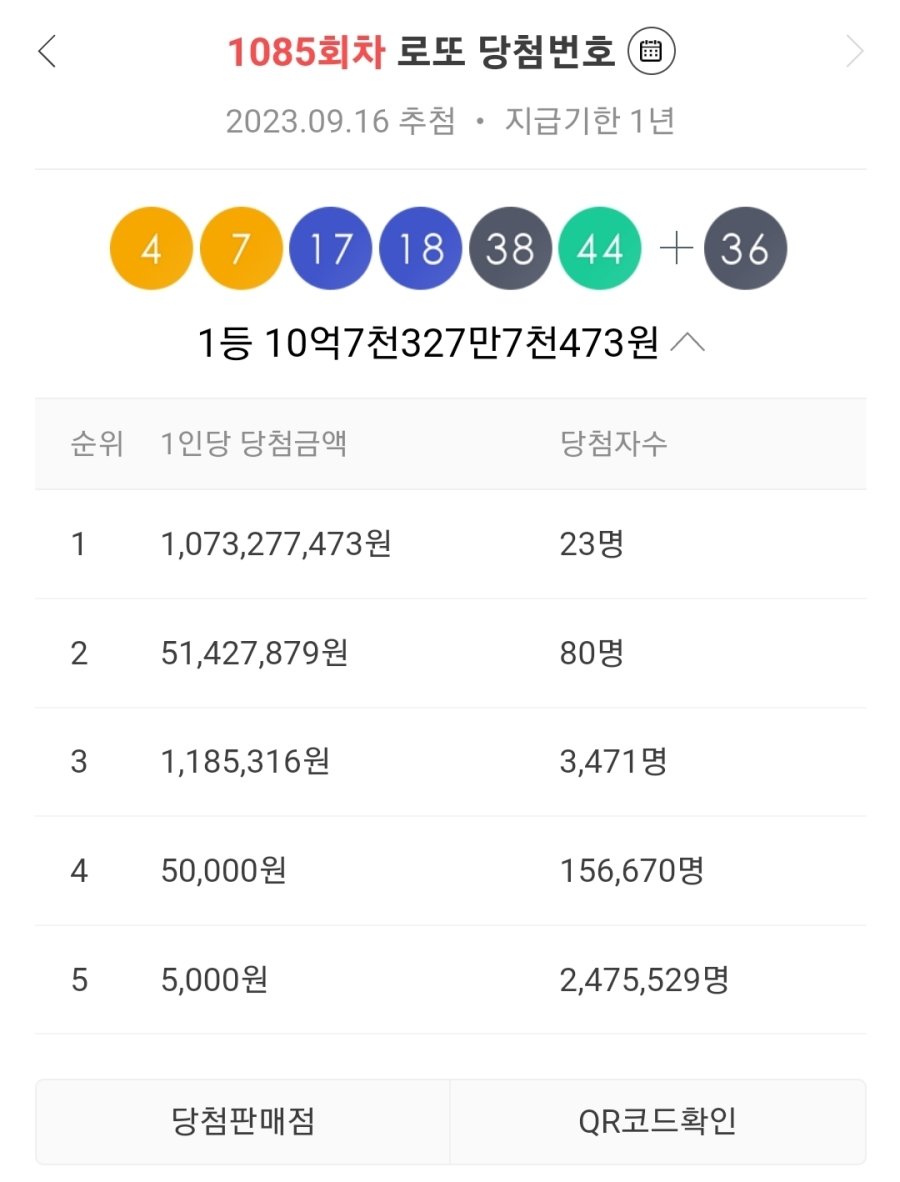Select the gray number 38 ball

[510, 248]
